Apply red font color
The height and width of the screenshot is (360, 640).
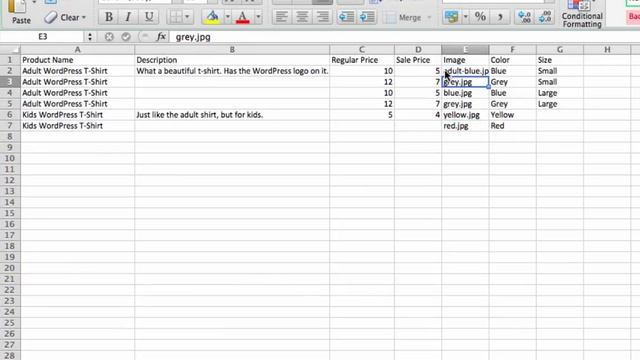point(243,17)
